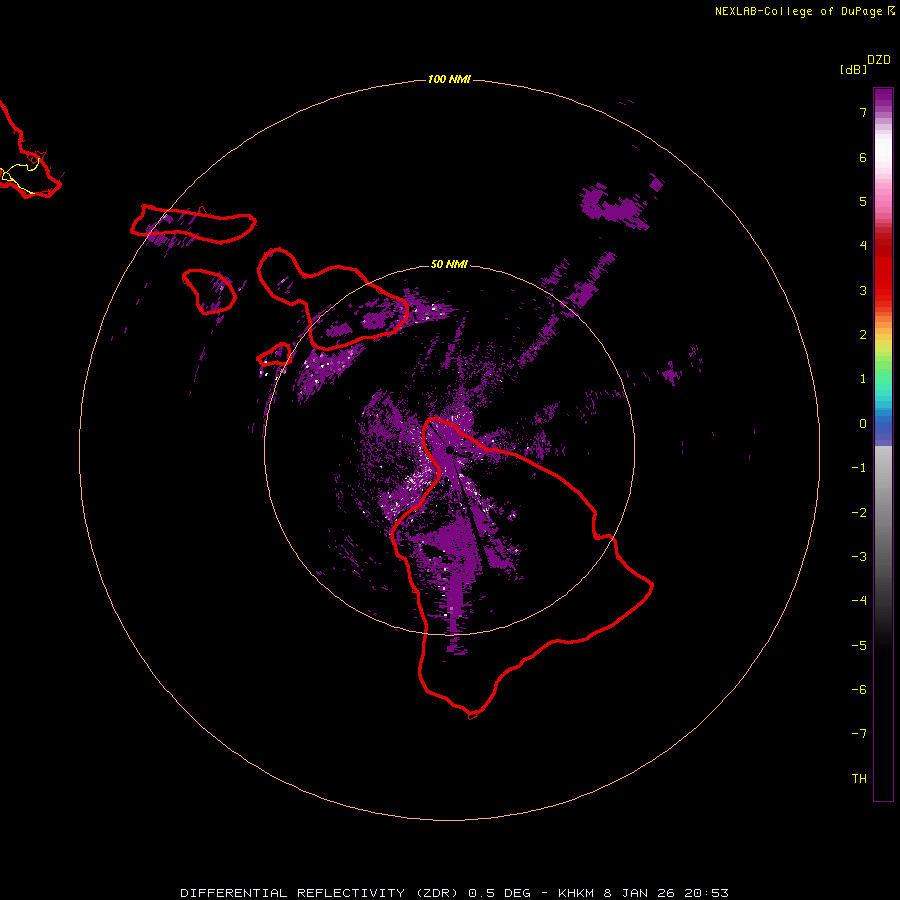Click the -5 value on color scale
This screenshot has height=900, width=900.
click(859, 646)
